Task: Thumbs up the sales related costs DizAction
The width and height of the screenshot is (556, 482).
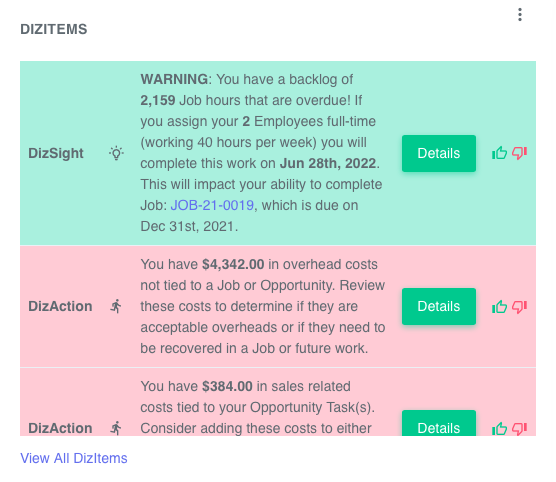Action: tap(499, 428)
